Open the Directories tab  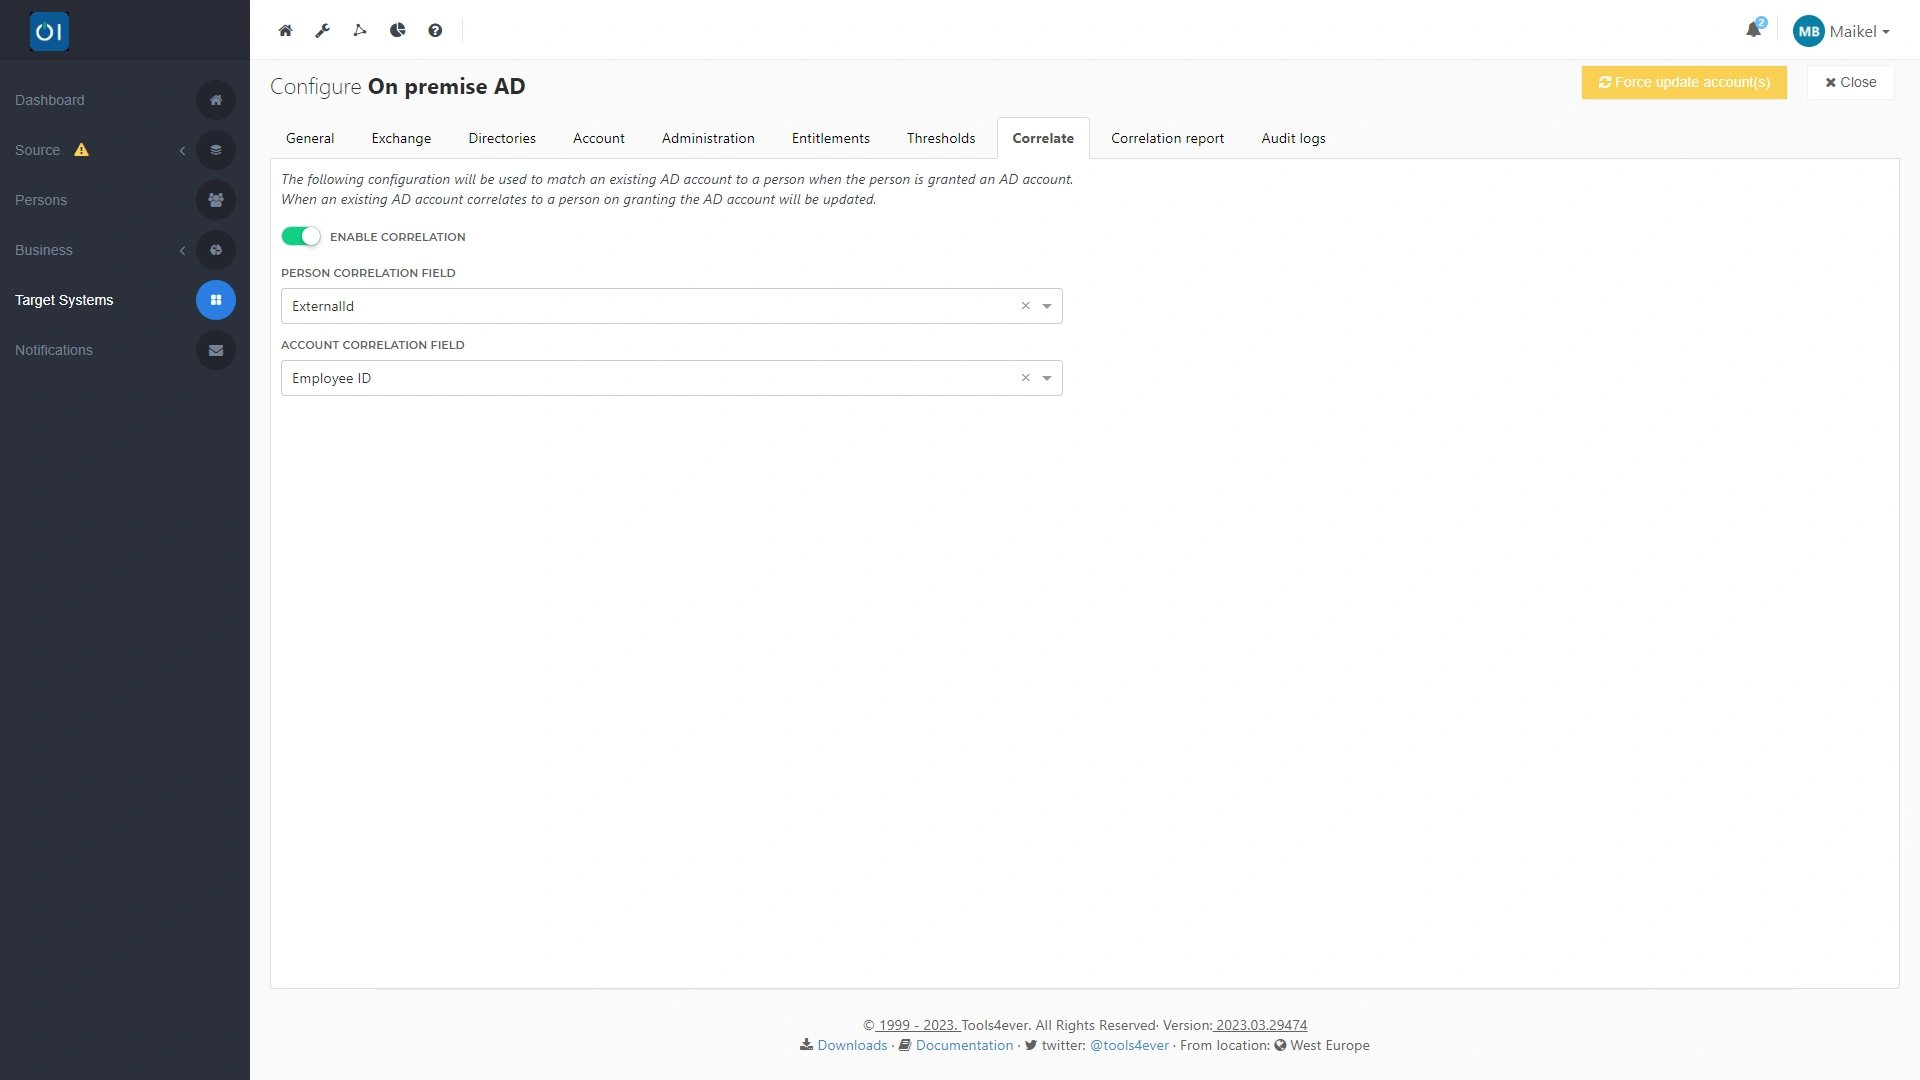pos(502,138)
